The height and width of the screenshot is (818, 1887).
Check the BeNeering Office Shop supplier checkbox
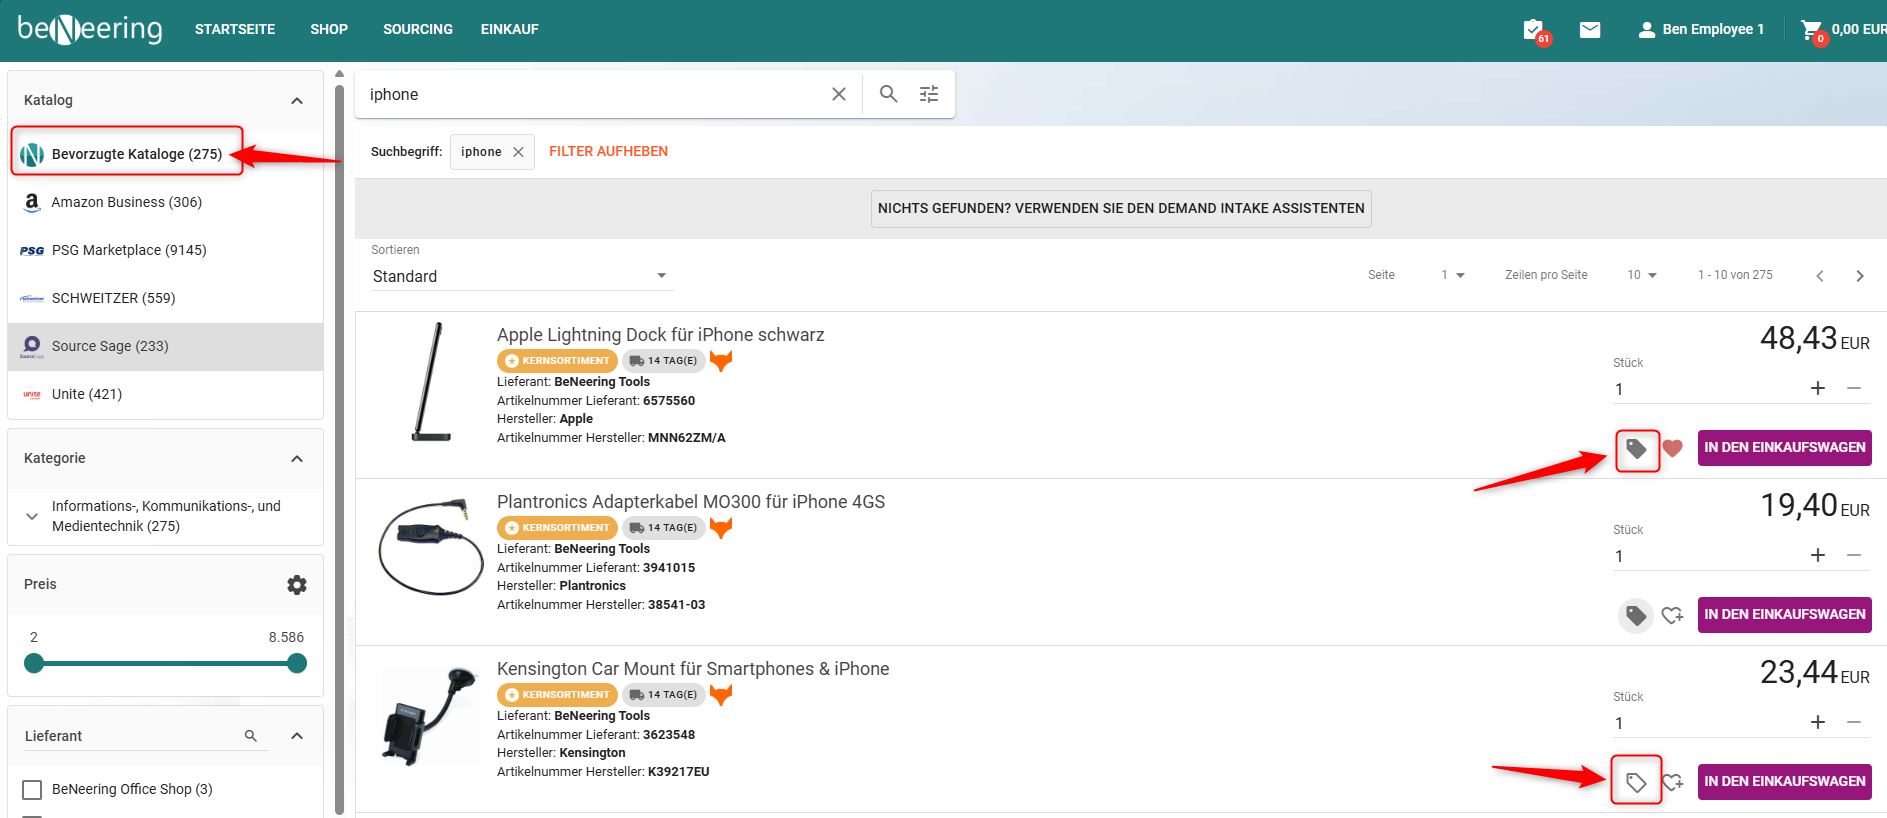[32, 790]
